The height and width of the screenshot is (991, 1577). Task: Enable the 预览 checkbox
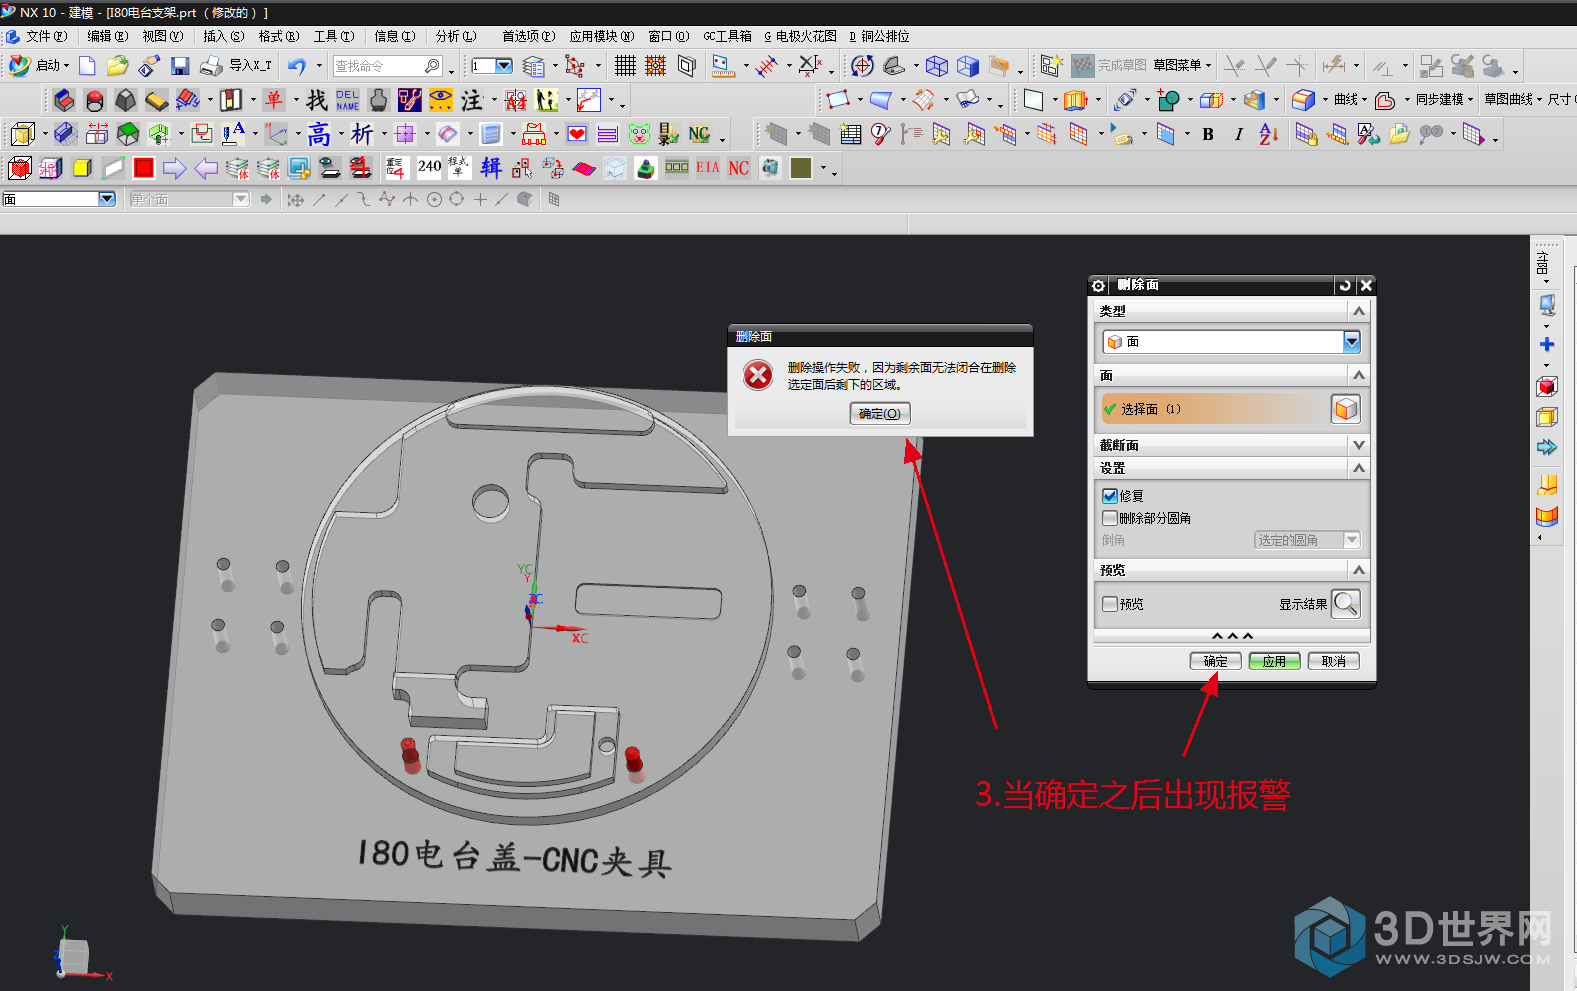point(1110,604)
